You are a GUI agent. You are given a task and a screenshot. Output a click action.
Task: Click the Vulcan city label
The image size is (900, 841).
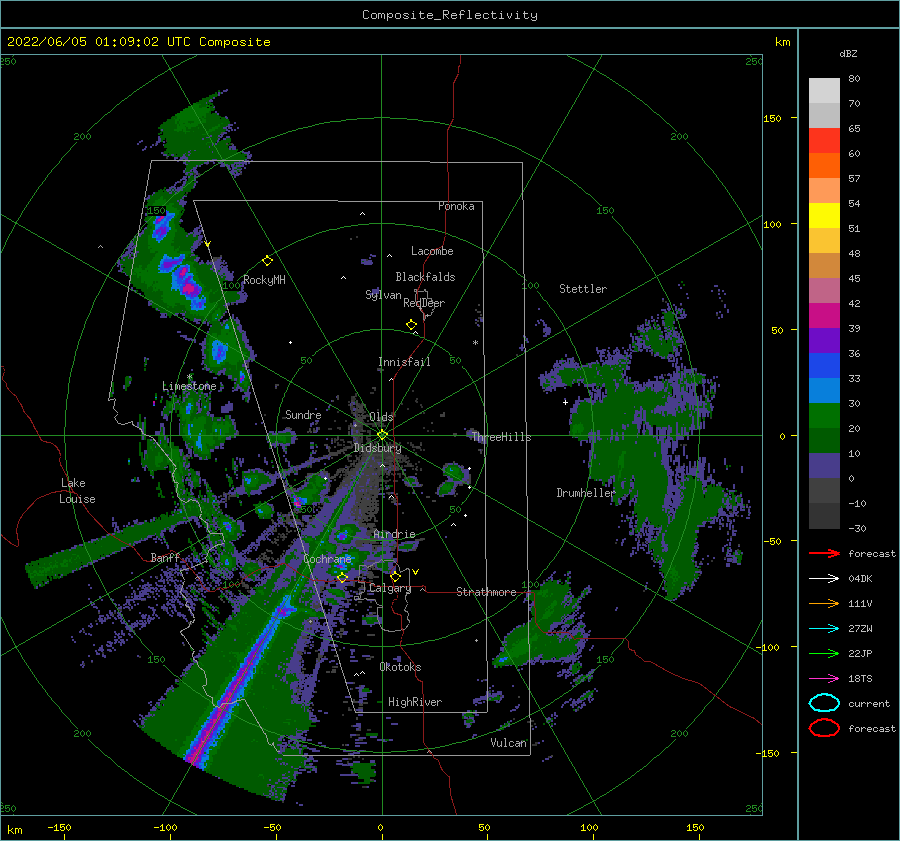[509, 743]
